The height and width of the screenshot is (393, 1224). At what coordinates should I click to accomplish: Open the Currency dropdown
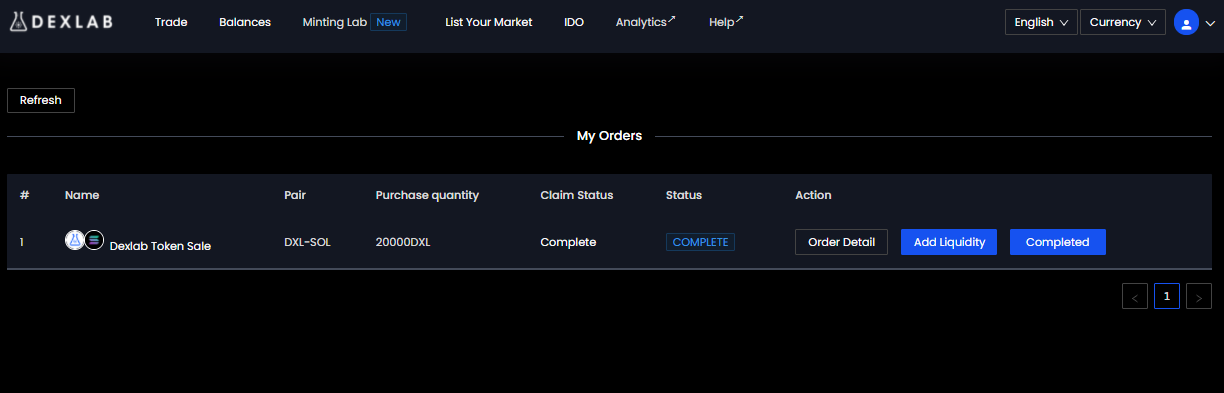tap(1123, 22)
